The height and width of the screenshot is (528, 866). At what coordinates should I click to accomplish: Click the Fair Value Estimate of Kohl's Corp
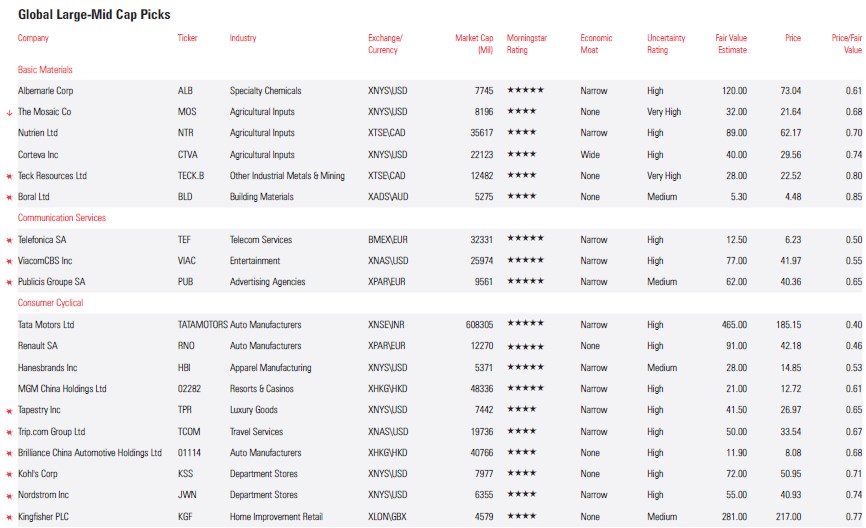click(734, 474)
